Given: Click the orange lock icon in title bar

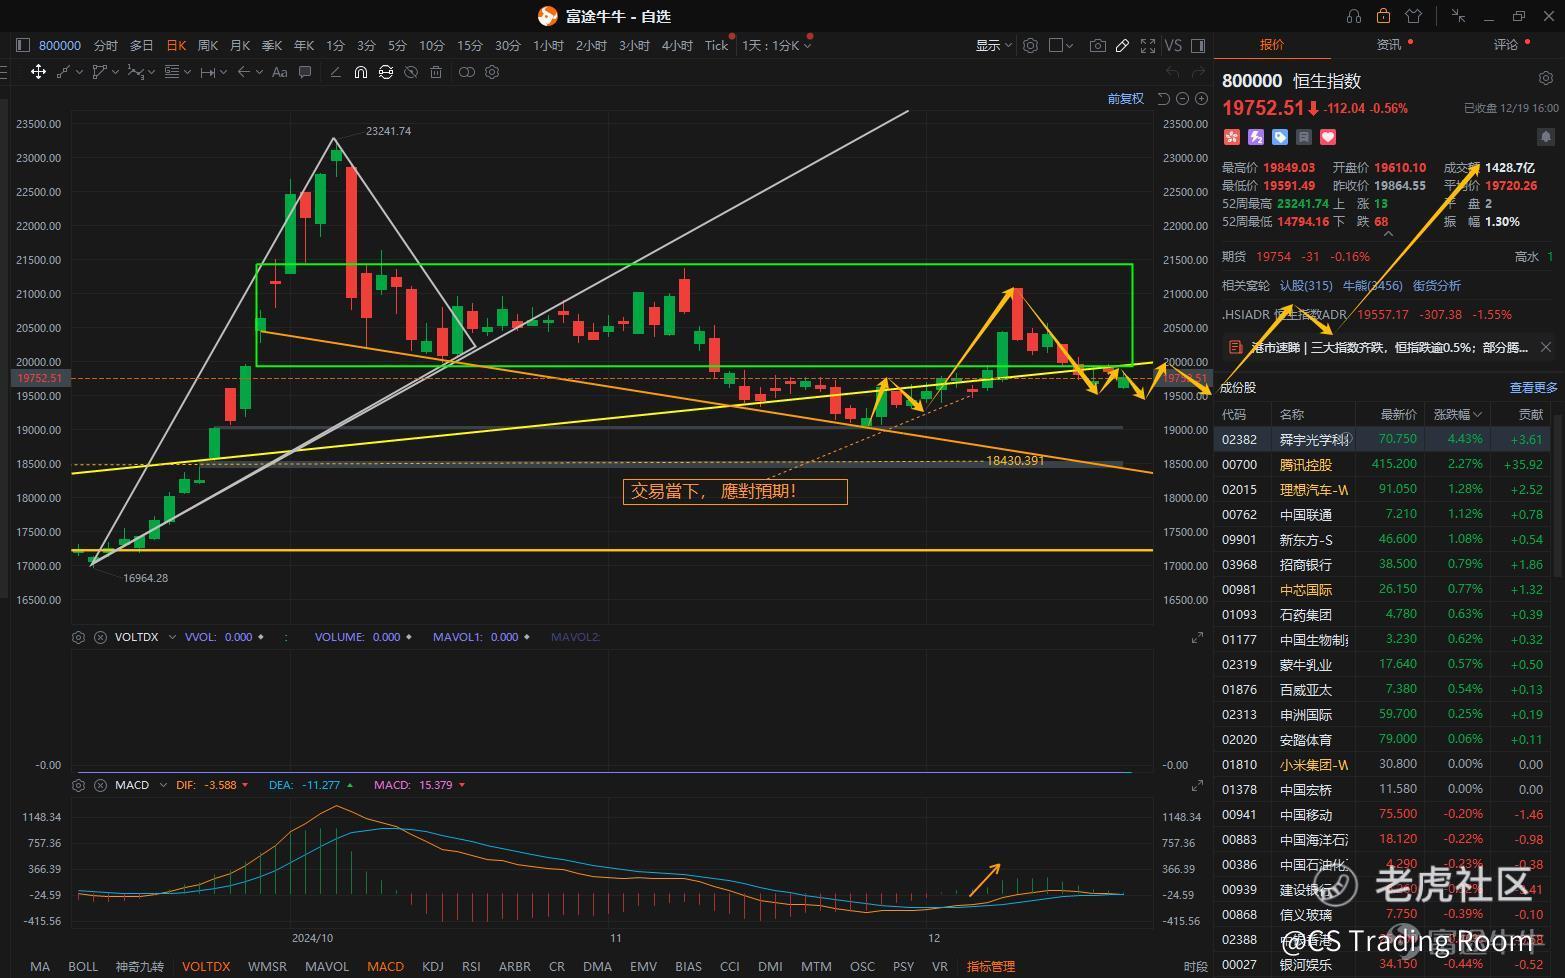Looking at the screenshot, I should coord(1383,16).
